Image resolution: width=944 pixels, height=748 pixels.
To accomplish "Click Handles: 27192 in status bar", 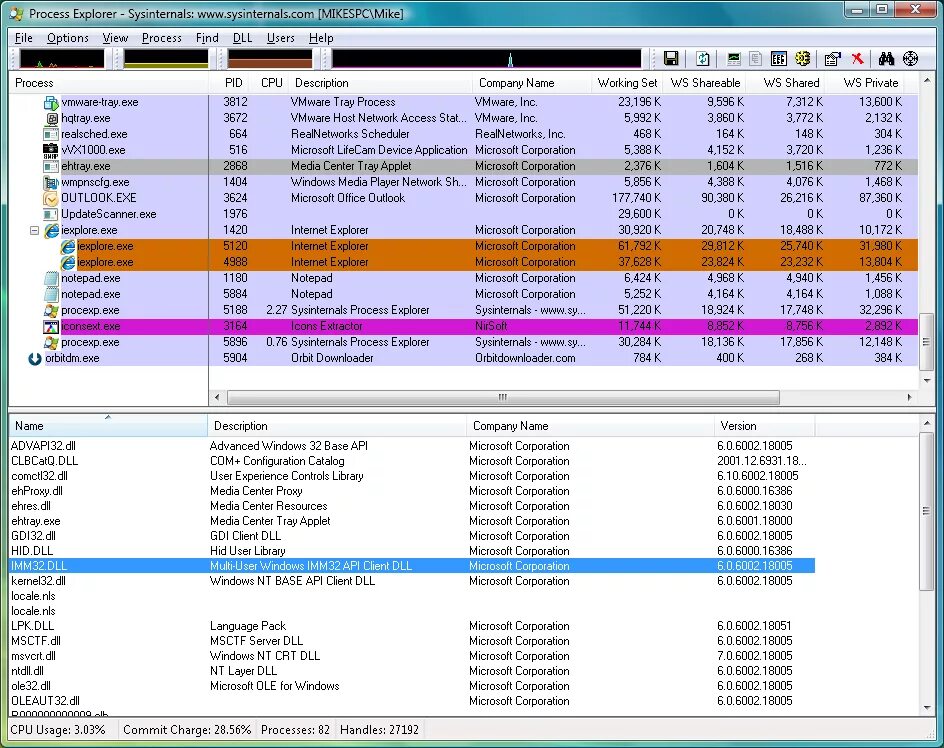I will point(379,730).
